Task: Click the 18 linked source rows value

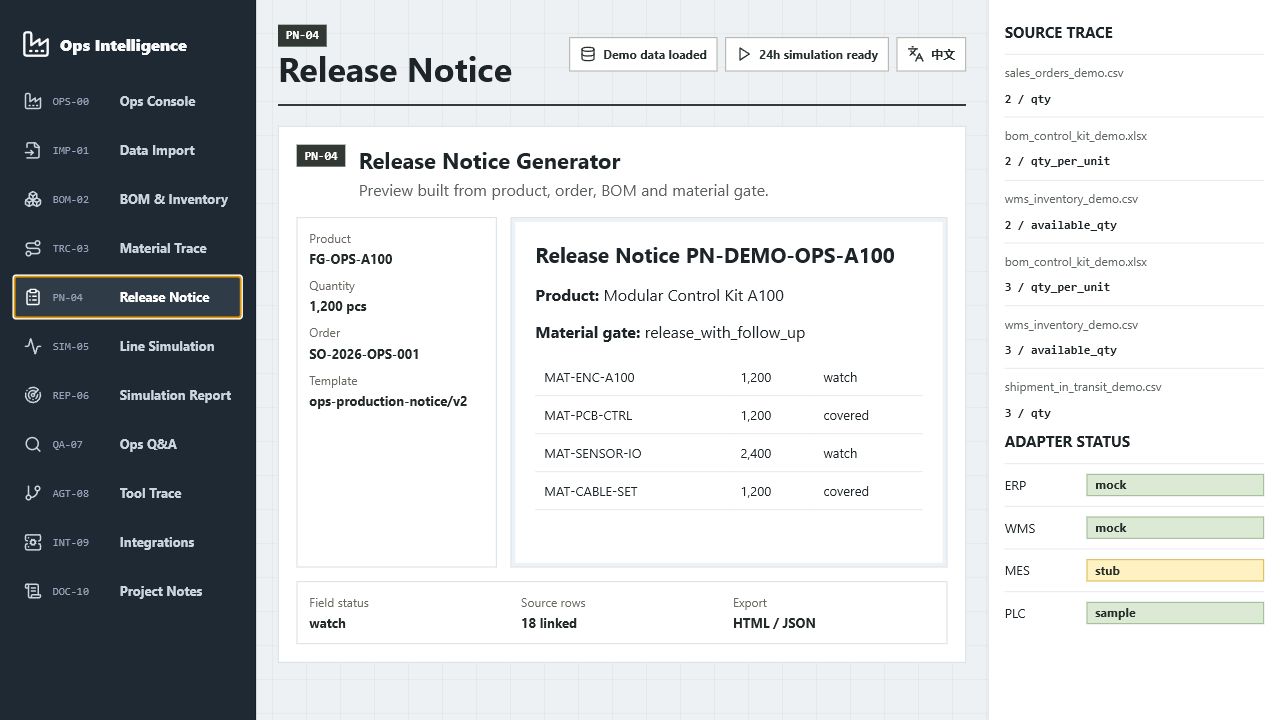Action: [549, 623]
